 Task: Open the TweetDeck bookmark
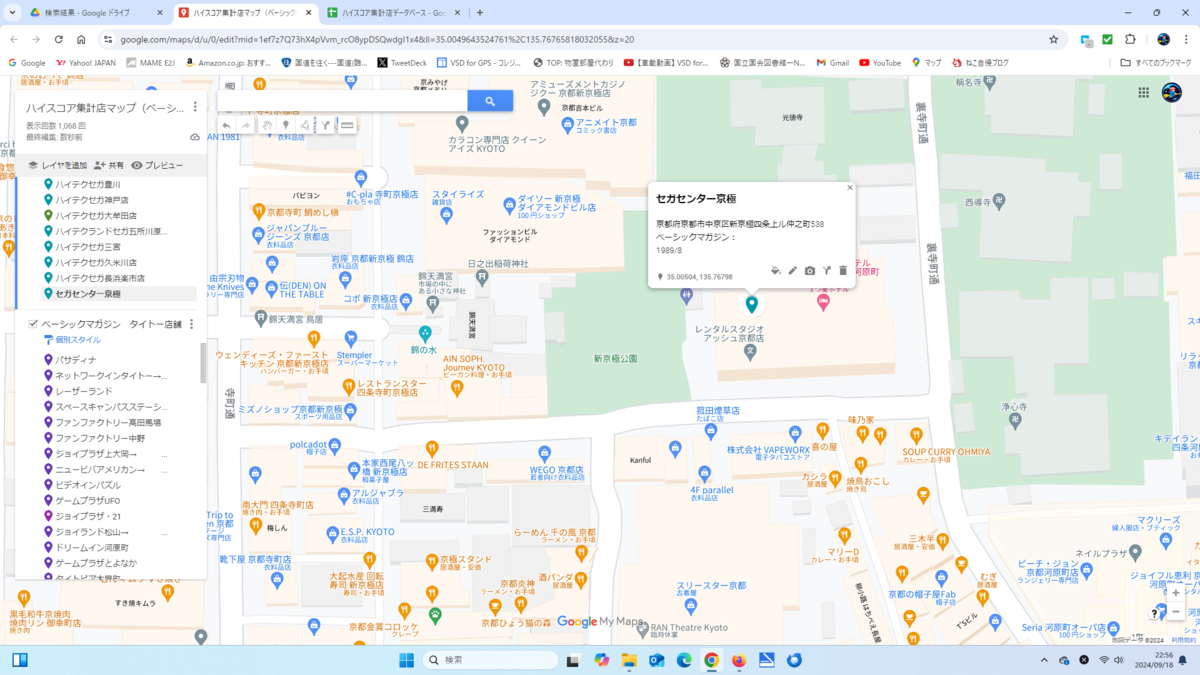click(401, 62)
